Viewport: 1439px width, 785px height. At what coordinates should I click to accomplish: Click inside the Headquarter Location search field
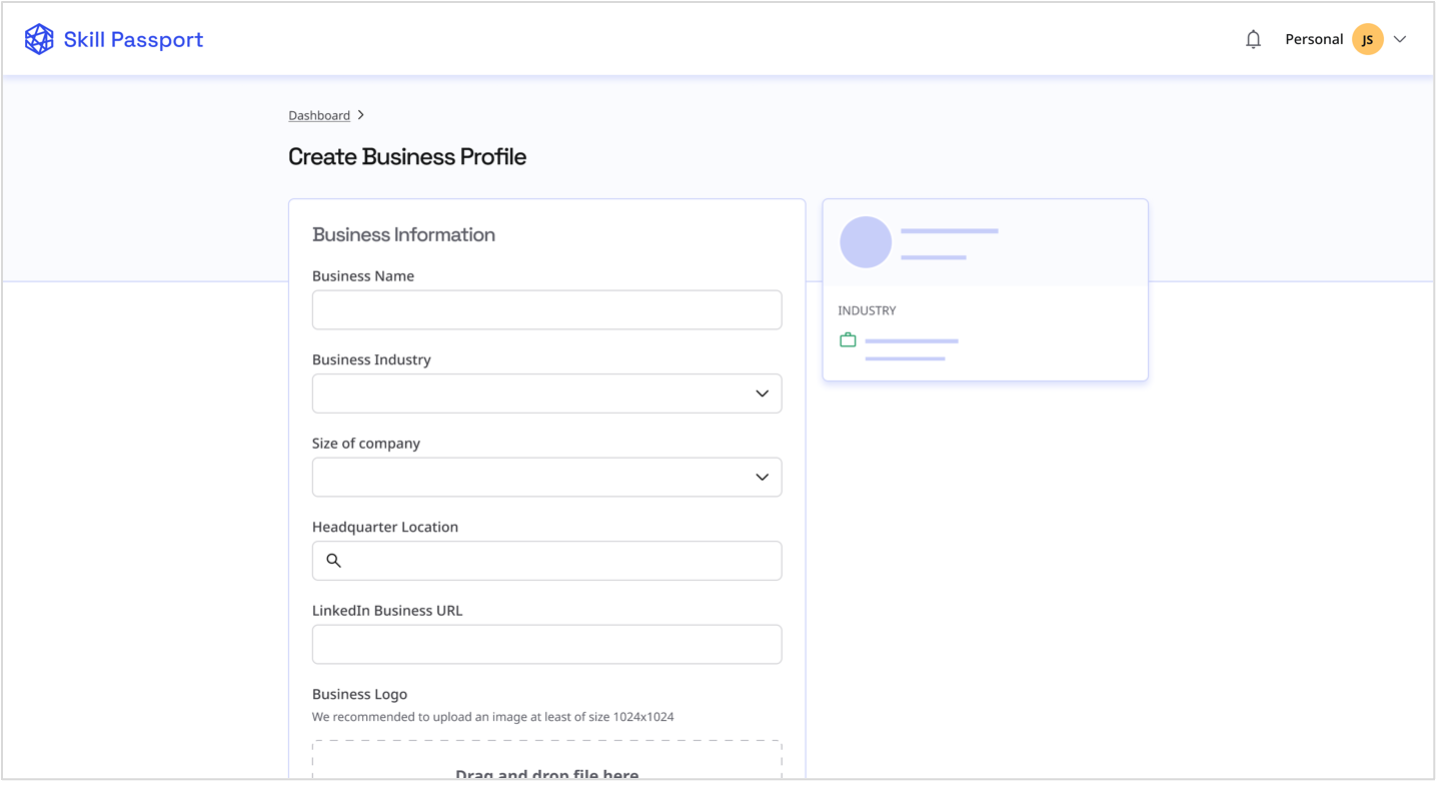click(560, 561)
